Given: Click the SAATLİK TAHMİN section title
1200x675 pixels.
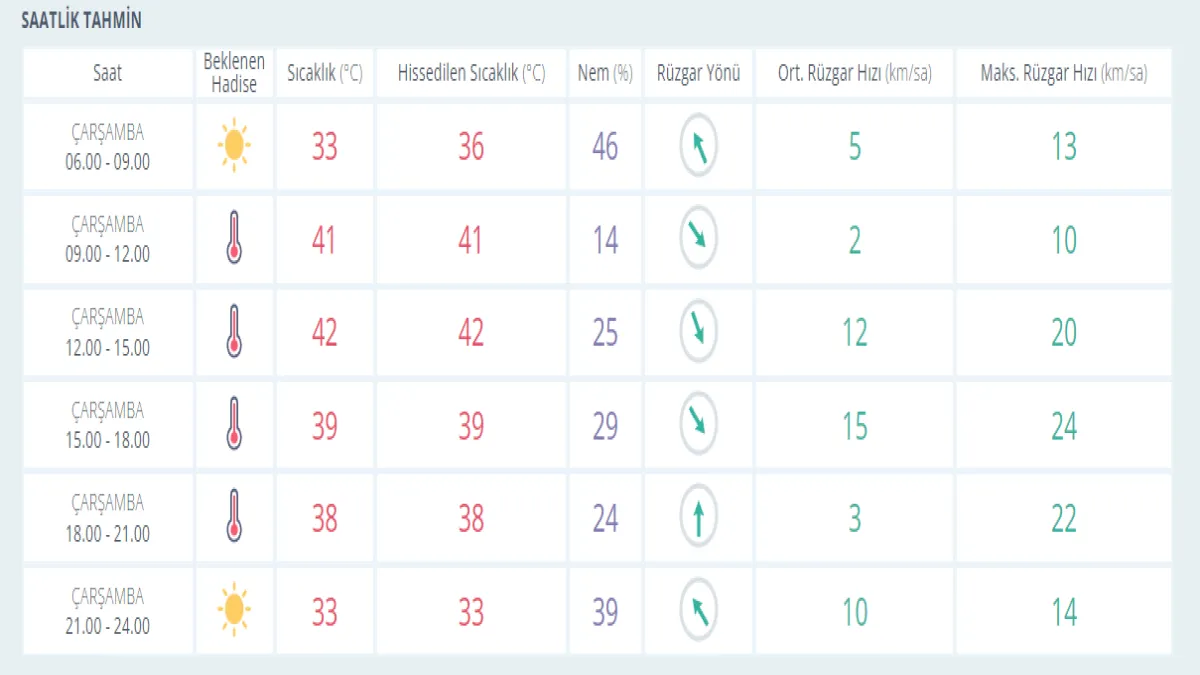Looking at the screenshot, I should (x=82, y=21).
